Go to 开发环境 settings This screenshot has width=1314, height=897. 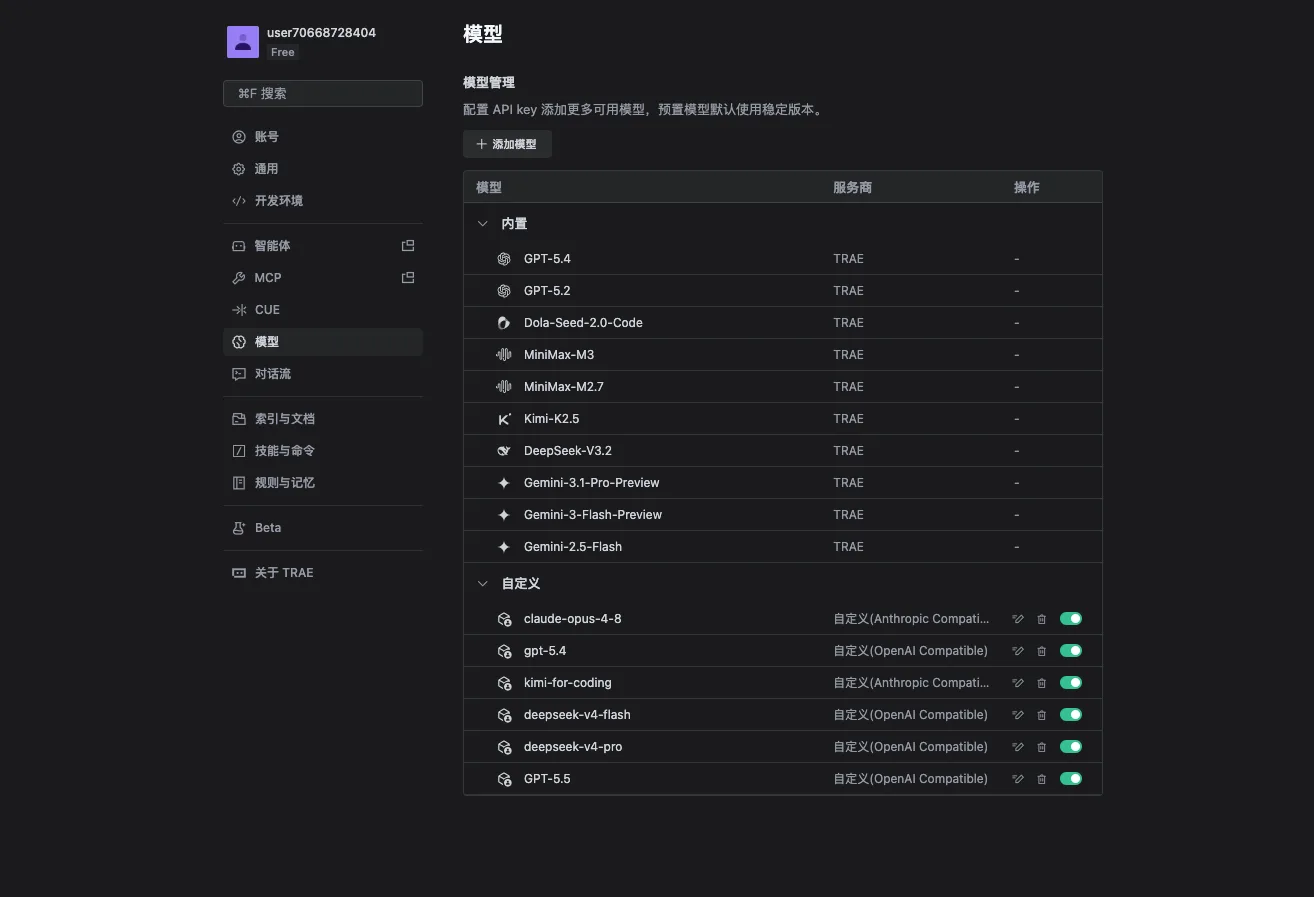pos(323,201)
